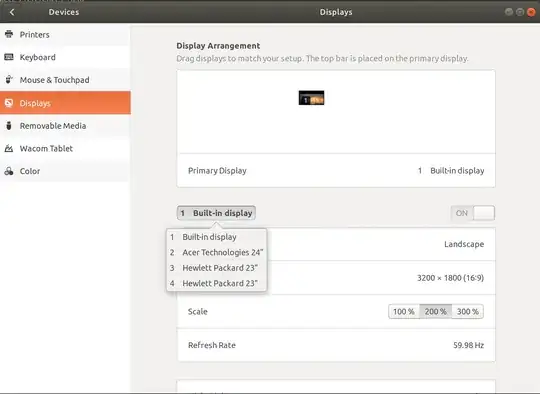Screen dimensions: 540x394
Task: Click the display 1 thumbnail in arrangement
Action: [311, 98]
